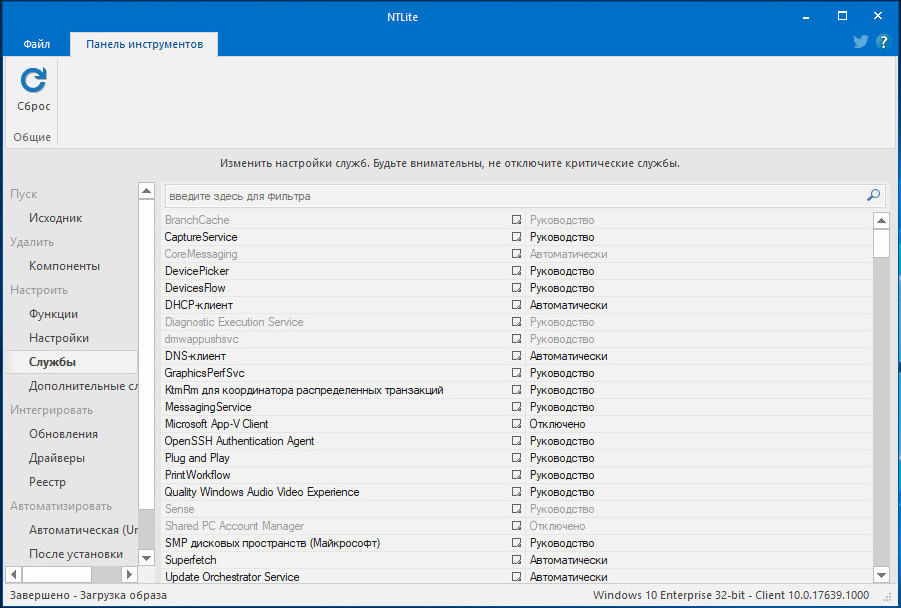Open Компоненты page in sidebar
The image size is (901, 608).
pyautogui.click(x=64, y=265)
